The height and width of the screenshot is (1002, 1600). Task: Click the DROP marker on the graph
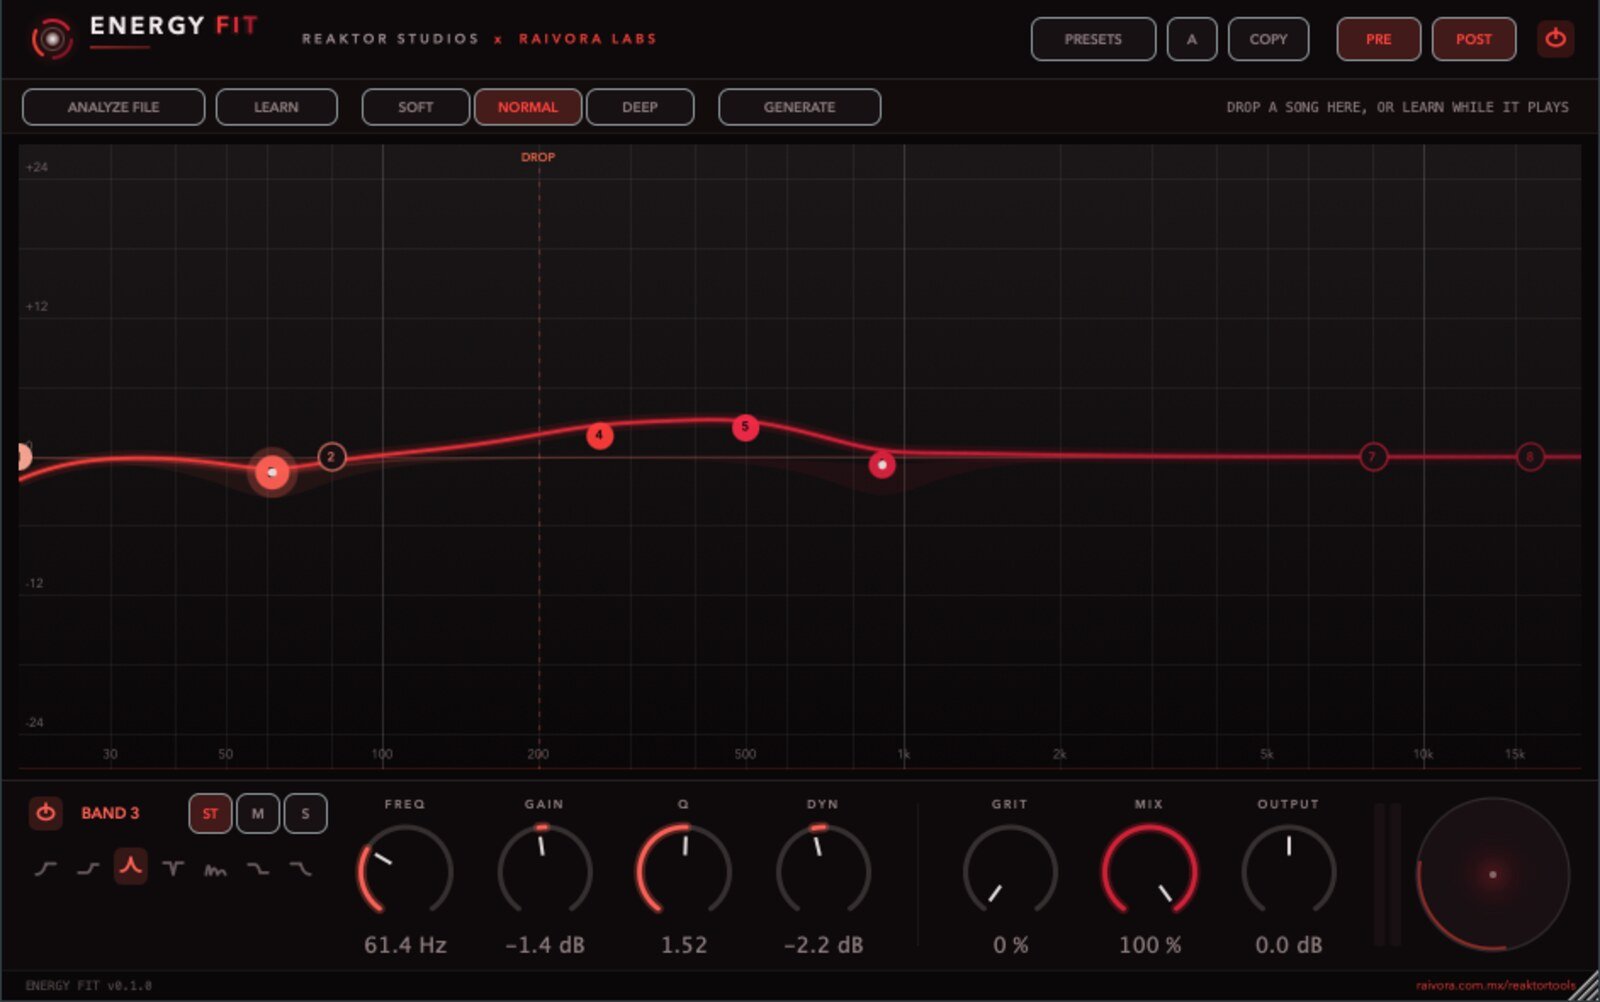click(x=538, y=157)
